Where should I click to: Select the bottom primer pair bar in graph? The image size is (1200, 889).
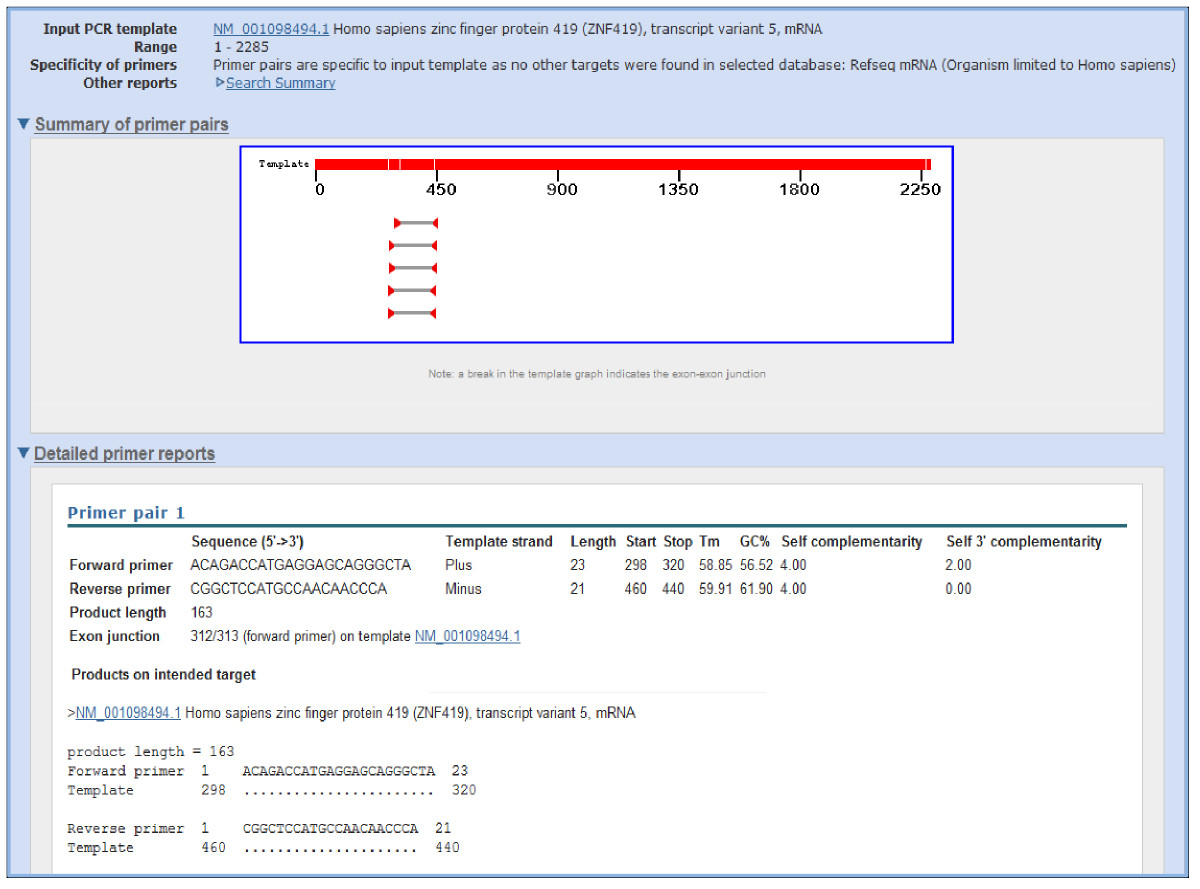[x=411, y=313]
